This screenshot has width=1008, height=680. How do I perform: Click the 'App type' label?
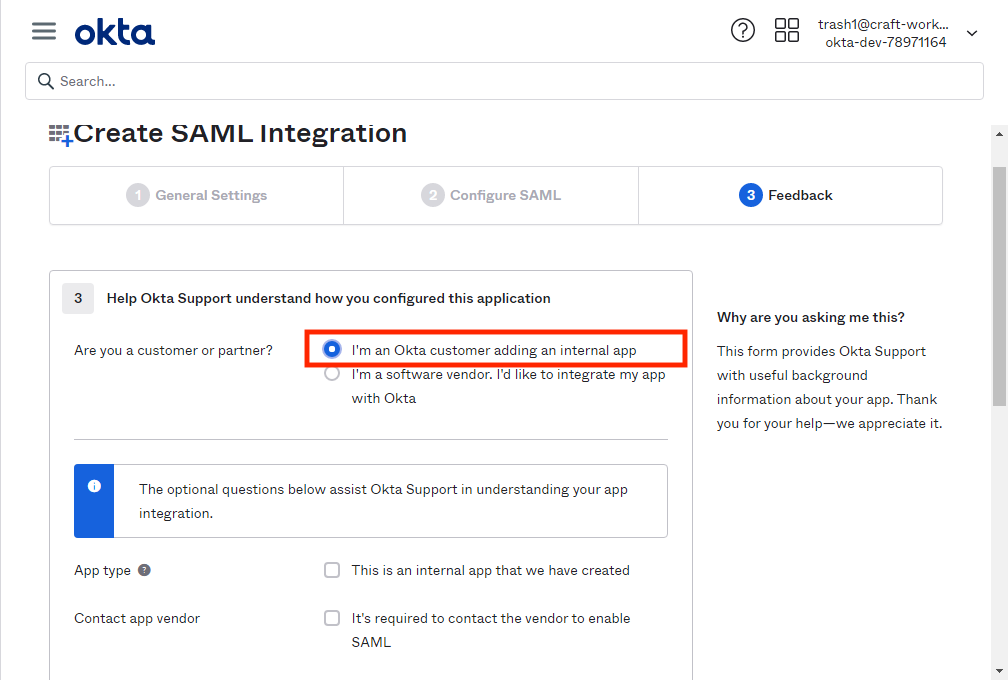pos(102,571)
